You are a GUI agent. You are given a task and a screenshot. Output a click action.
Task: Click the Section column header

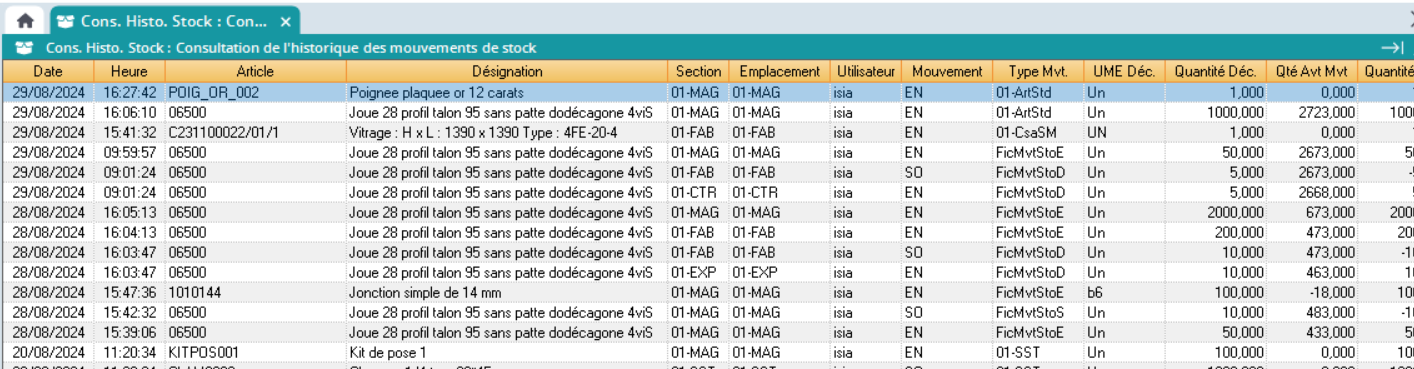[x=698, y=72]
